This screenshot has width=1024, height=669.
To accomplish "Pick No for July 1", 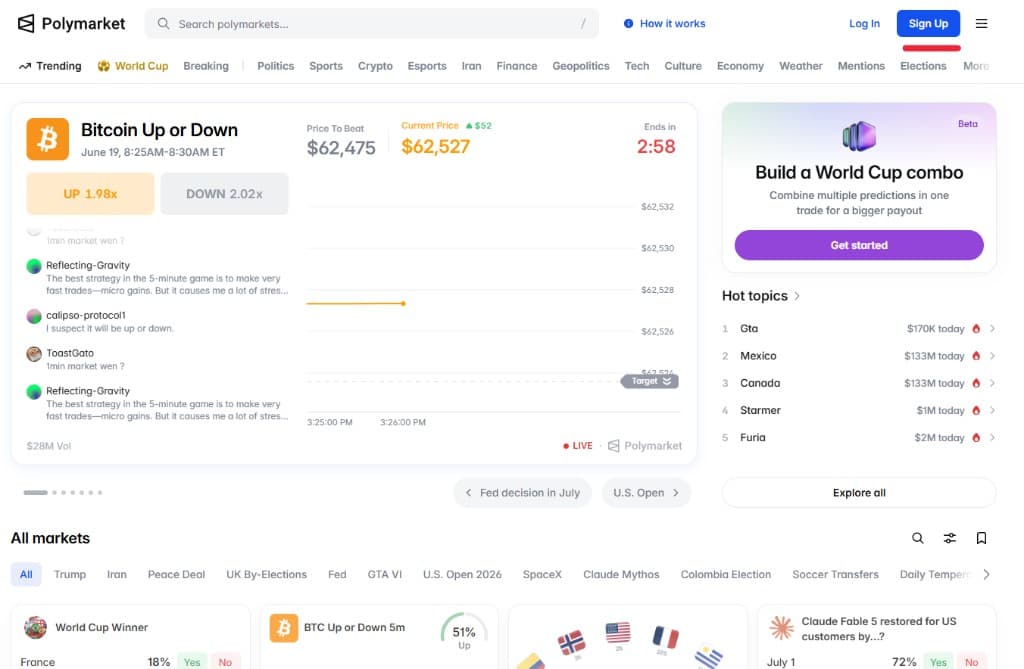I will coord(972,661).
